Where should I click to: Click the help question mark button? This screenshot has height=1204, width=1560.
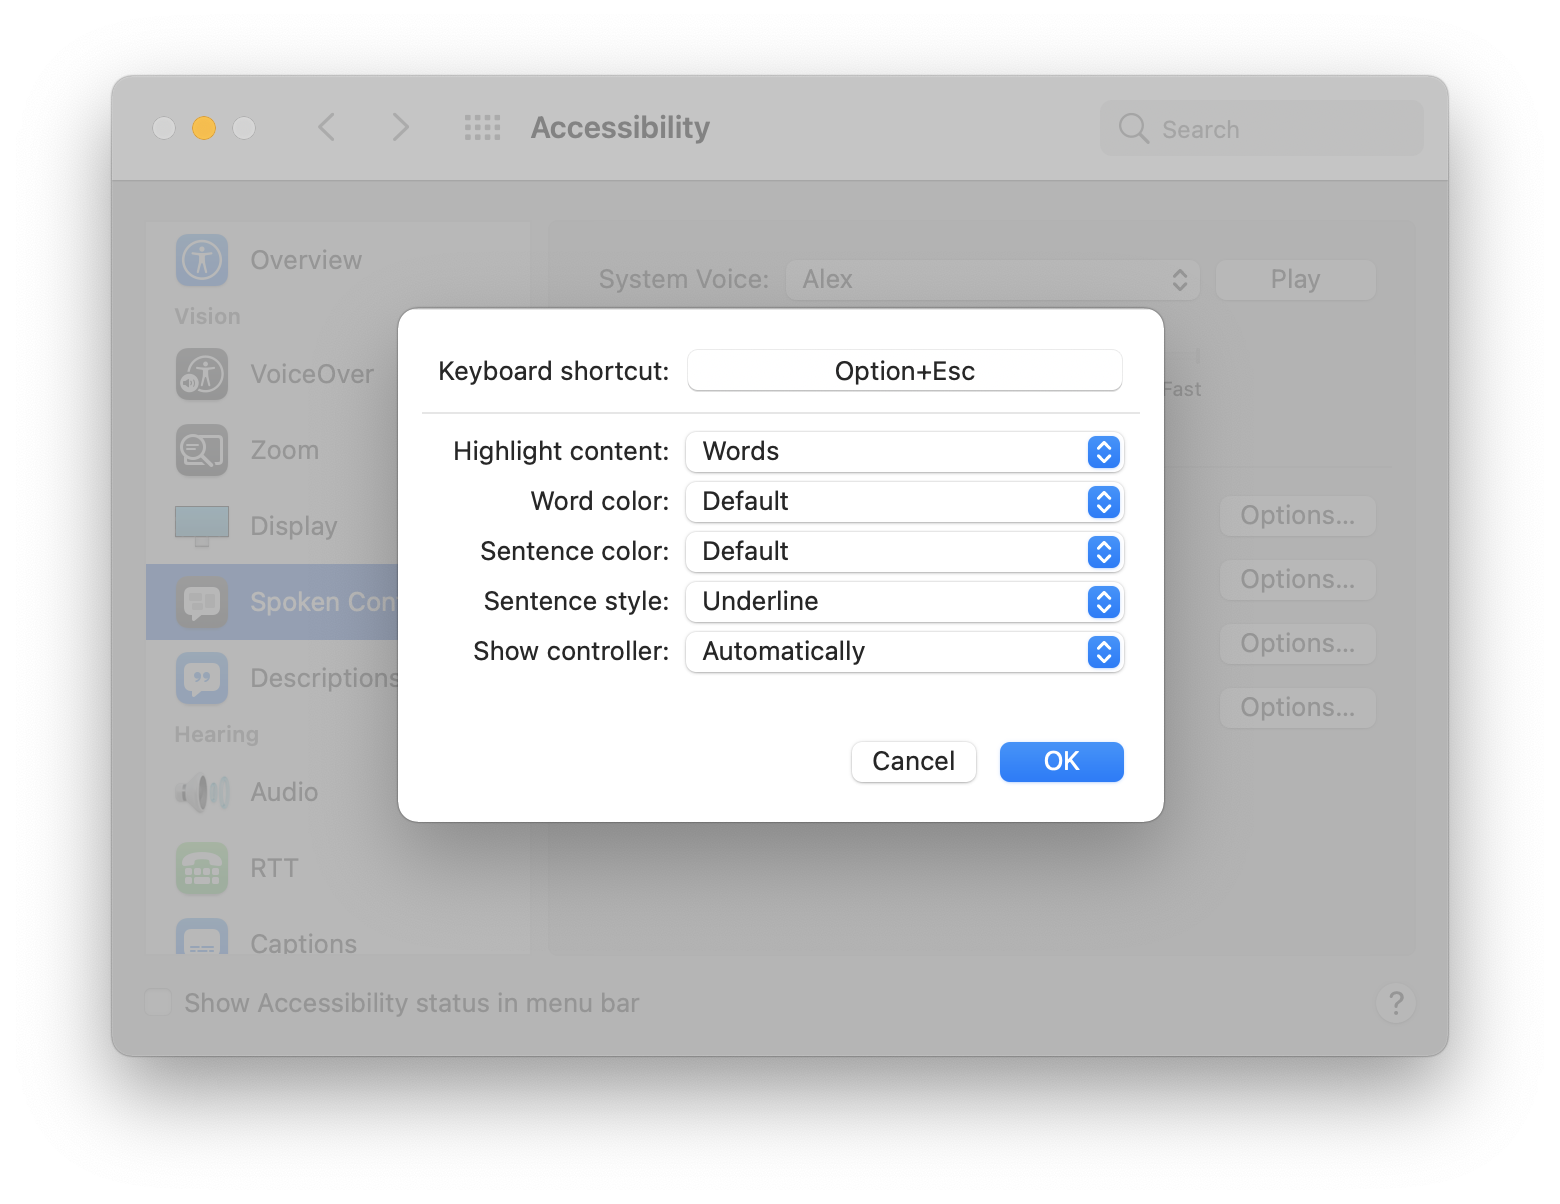tap(1396, 1003)
